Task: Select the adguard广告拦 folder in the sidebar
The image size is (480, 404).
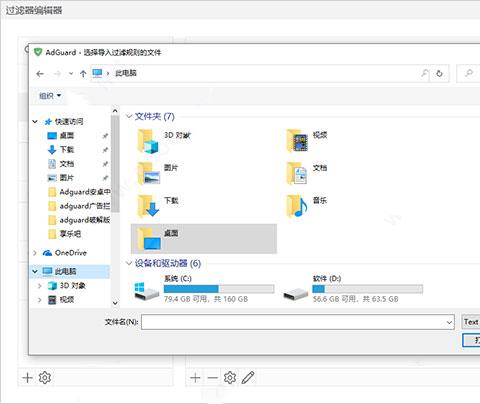Action: coord(79,206)
